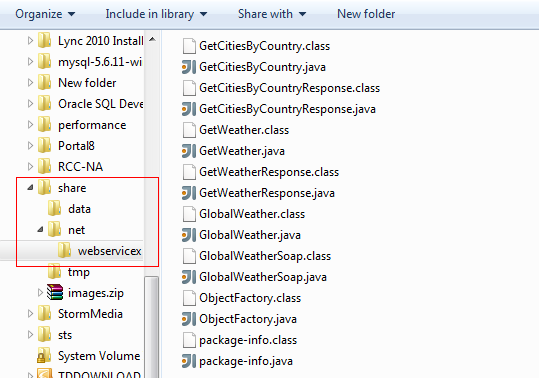Viewport: 539px width, 378px height.
Task: Click the Lync 2010 Install folder label
Action: click(100, 41)
